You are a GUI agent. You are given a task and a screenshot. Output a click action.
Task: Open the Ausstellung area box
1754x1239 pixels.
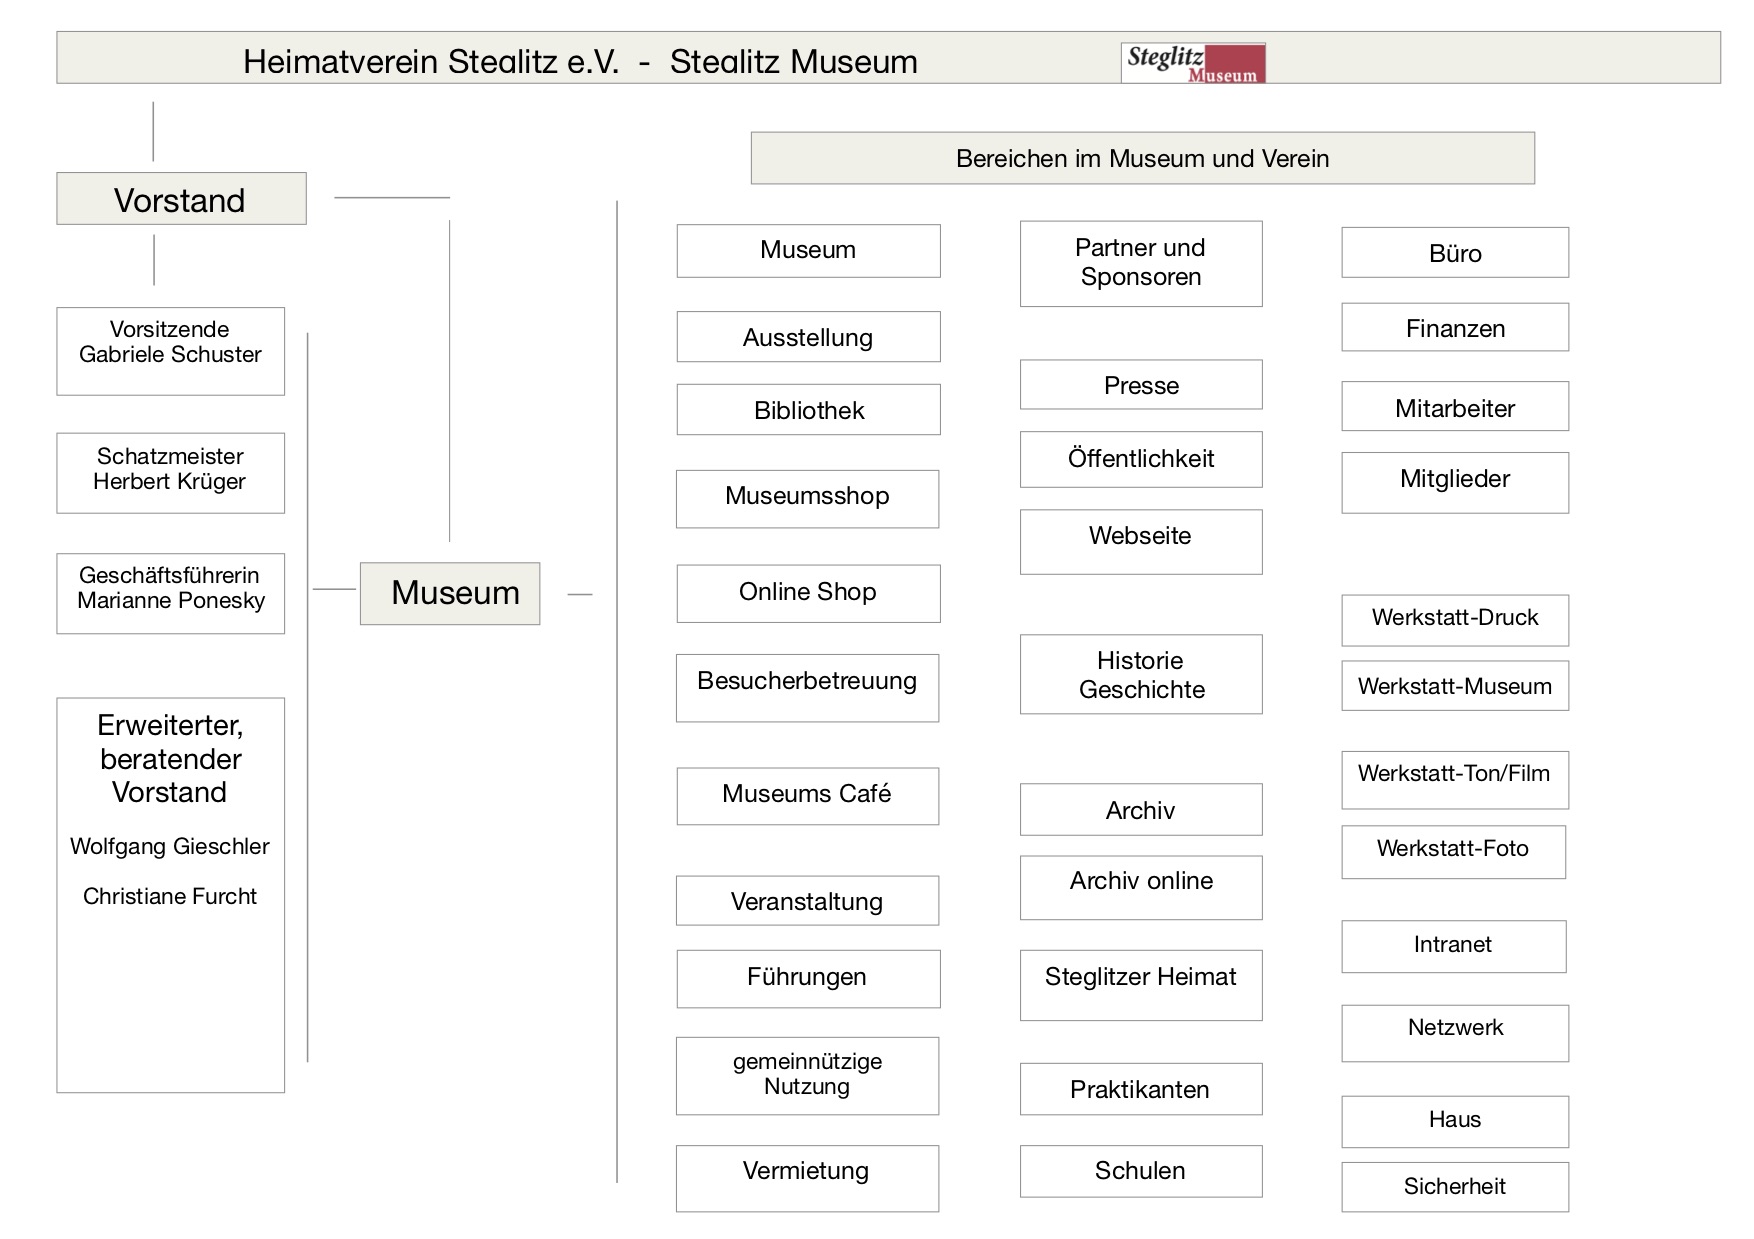point(808,337)
